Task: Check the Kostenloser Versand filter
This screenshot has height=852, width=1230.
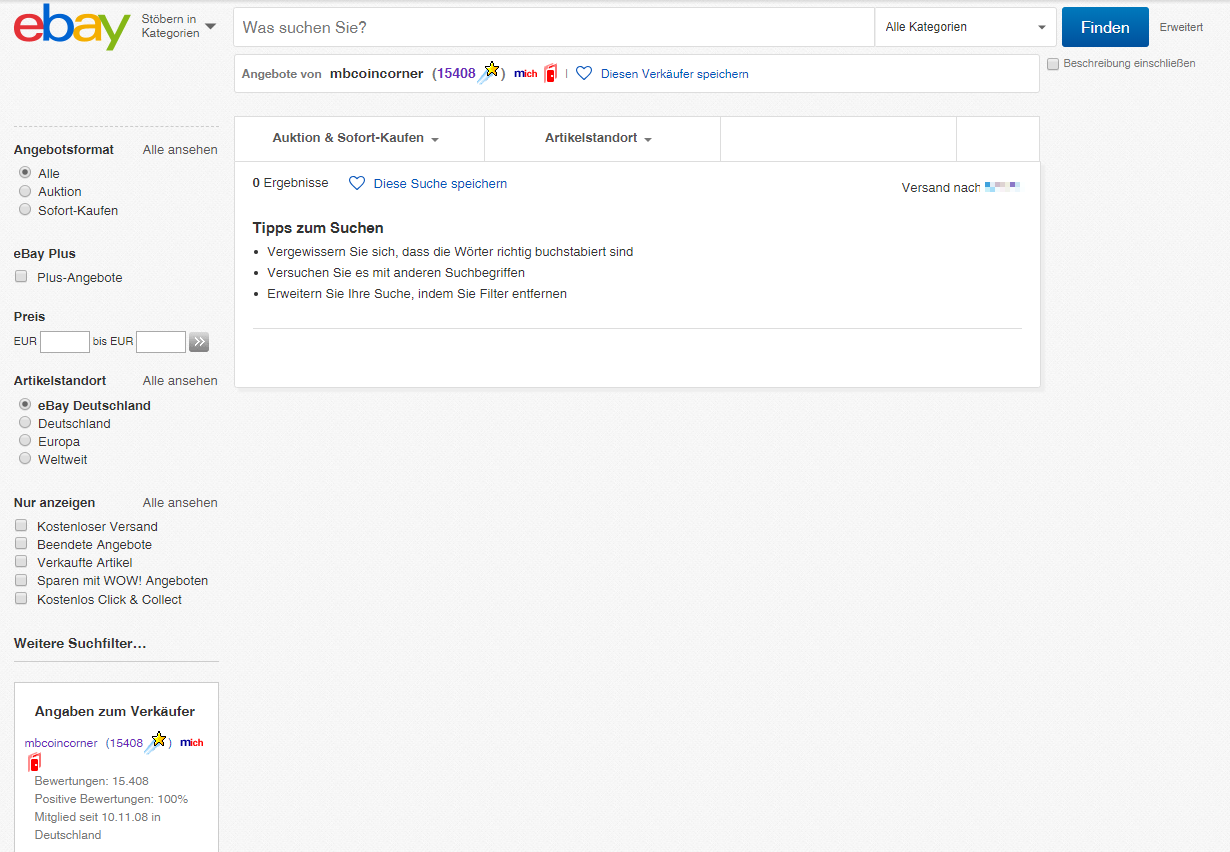Action: pos(21,526)
